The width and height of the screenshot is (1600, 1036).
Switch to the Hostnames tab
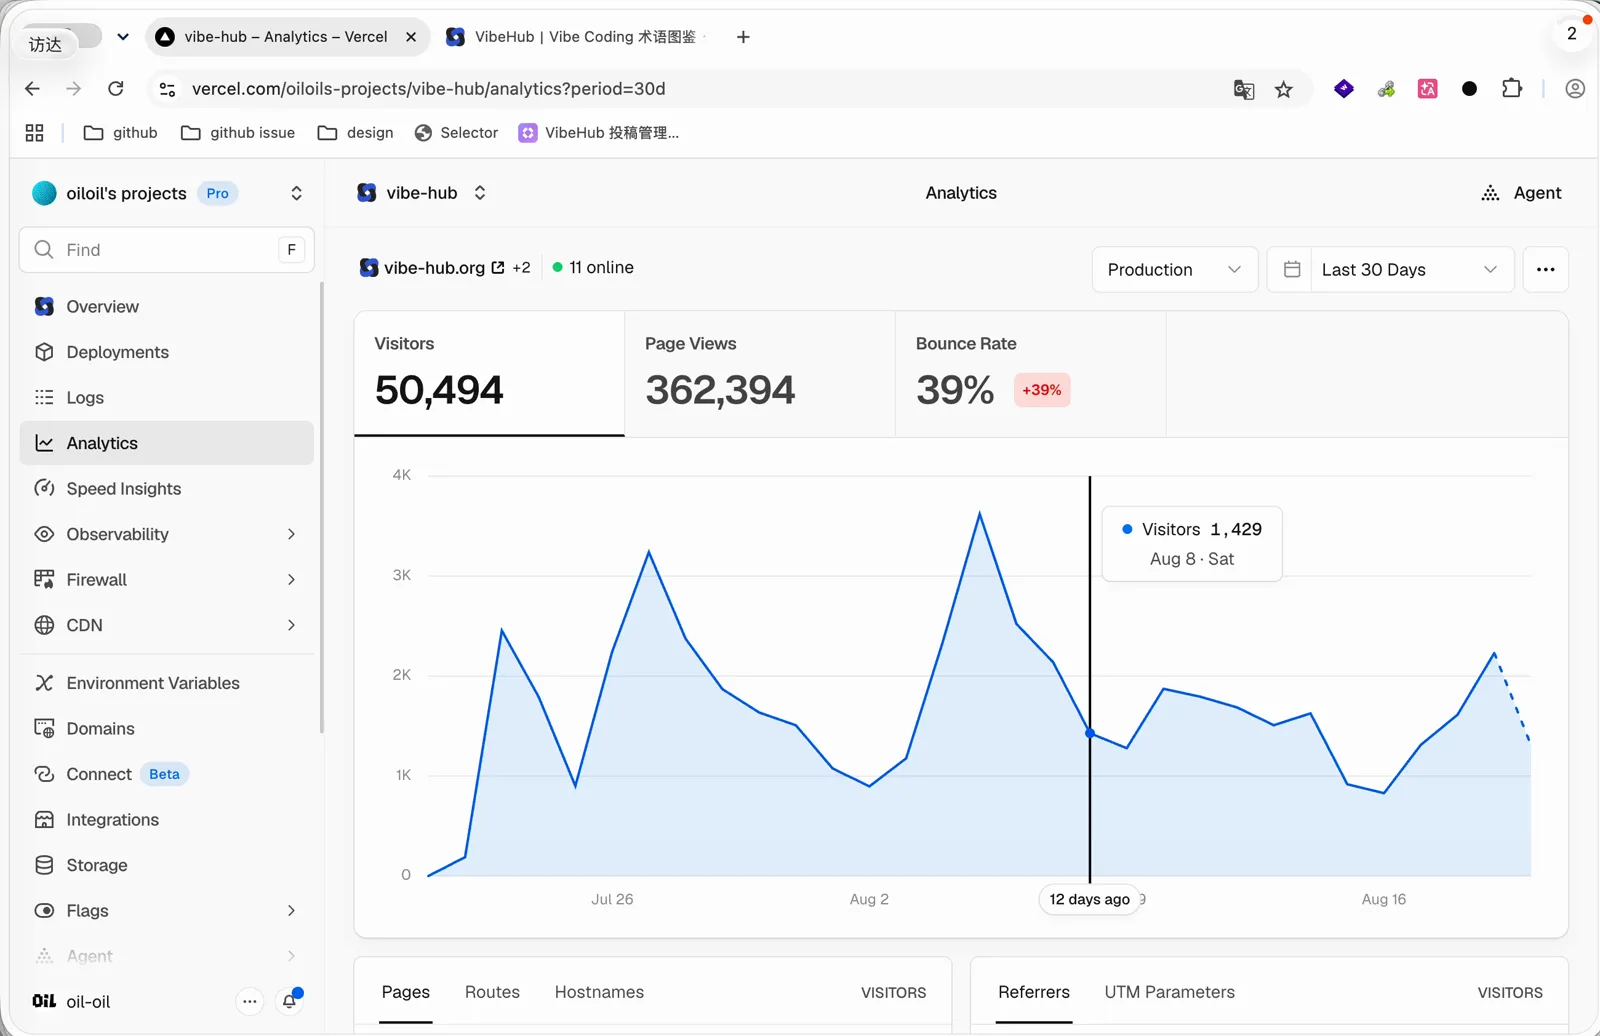click(x=599, y=992)
